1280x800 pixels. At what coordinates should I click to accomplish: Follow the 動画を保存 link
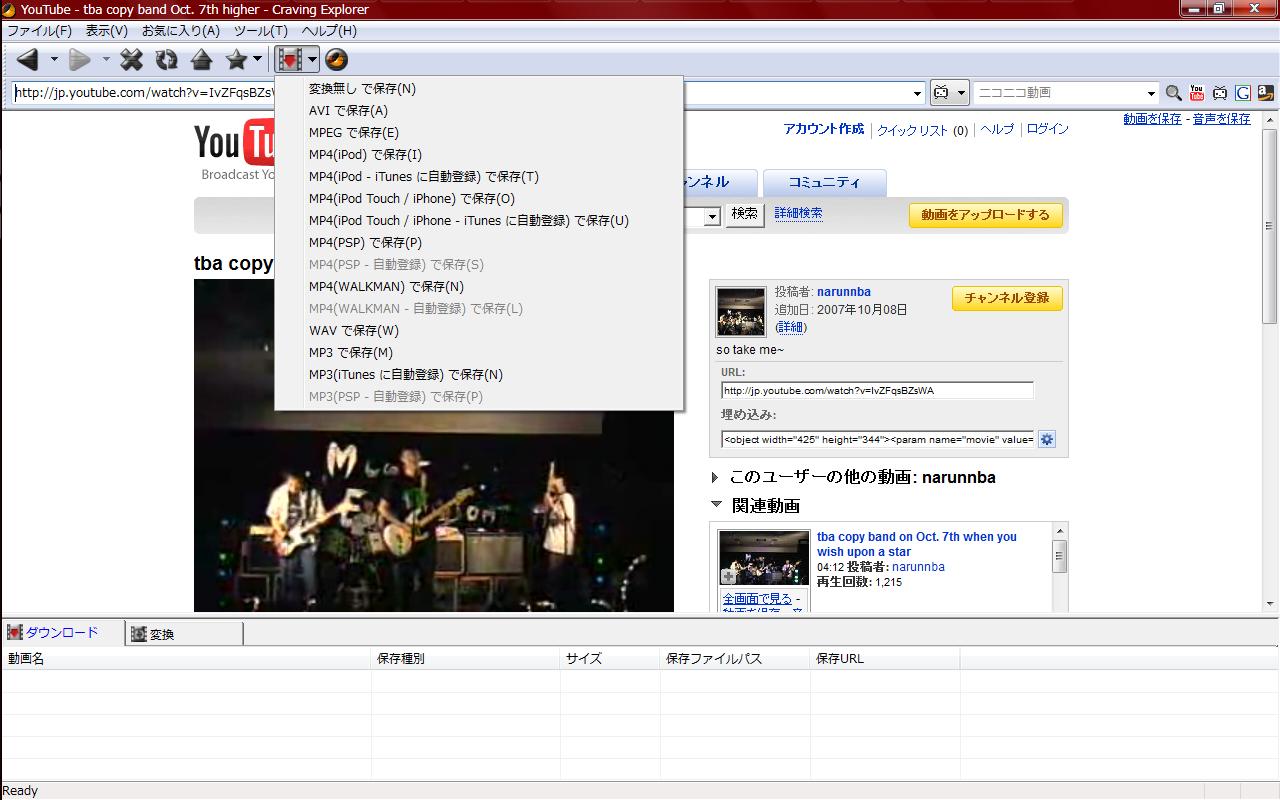pyautogui.click(x=1152, y=119)
